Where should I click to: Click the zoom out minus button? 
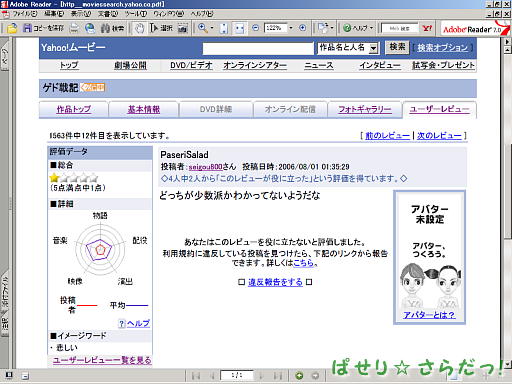pyautogui.click(x=255, y=28)
